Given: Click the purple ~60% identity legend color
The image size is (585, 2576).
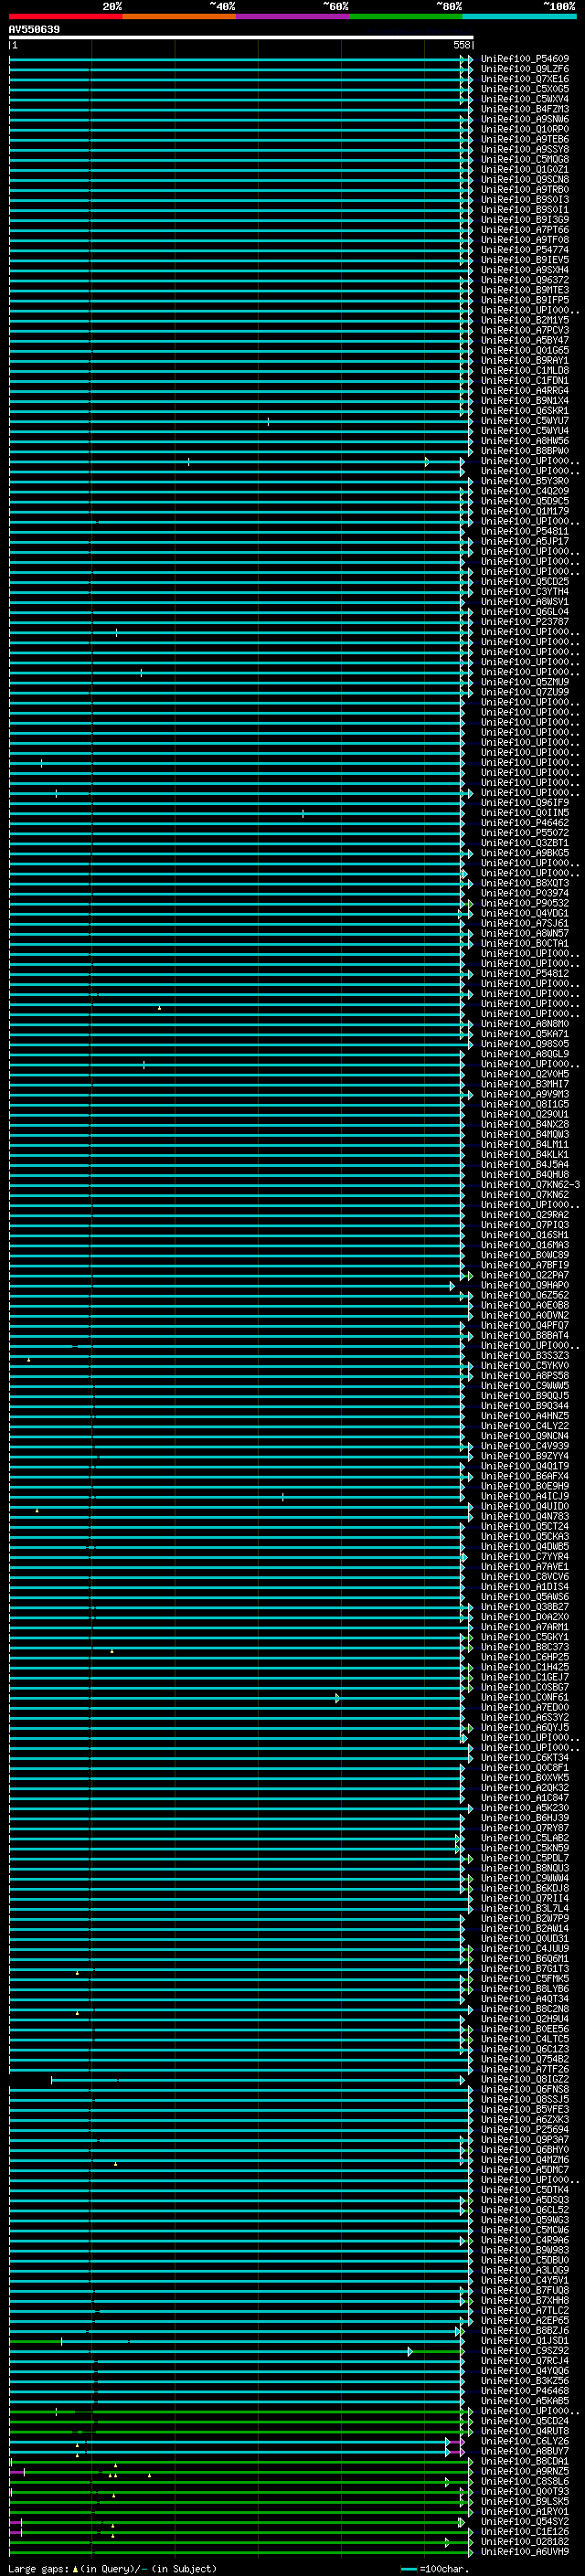Looking at the screenshot, I should 293,16.
